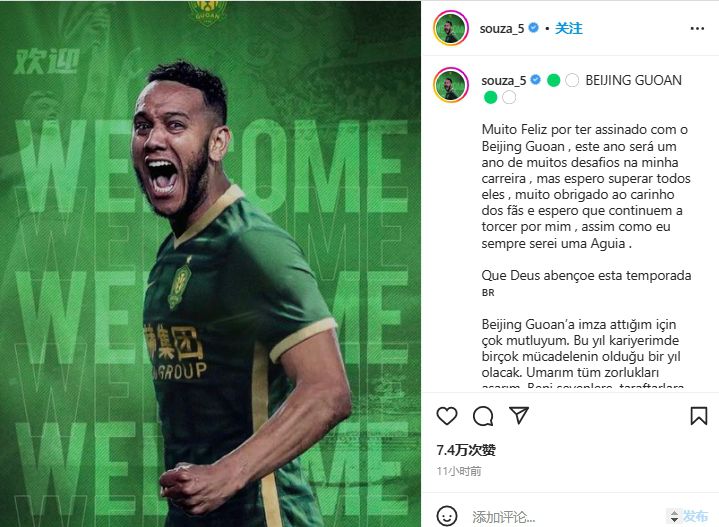
Task: Share the post via paper plane icon
Action: tap(519, 415)
